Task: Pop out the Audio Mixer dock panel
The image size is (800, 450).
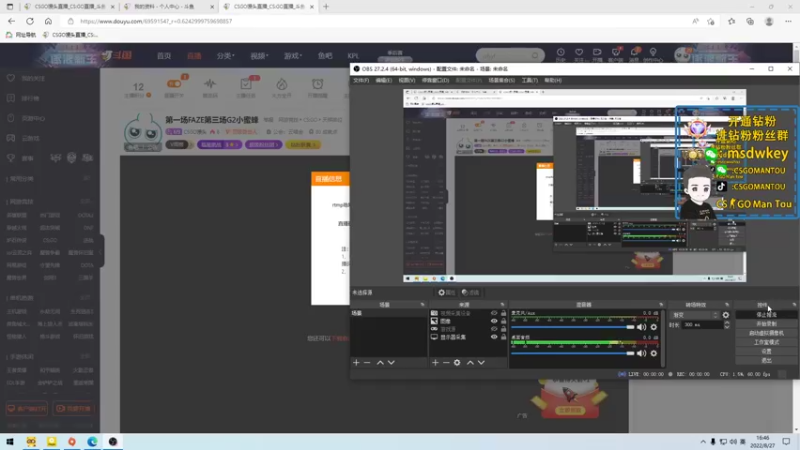Action: pos(661,305)
